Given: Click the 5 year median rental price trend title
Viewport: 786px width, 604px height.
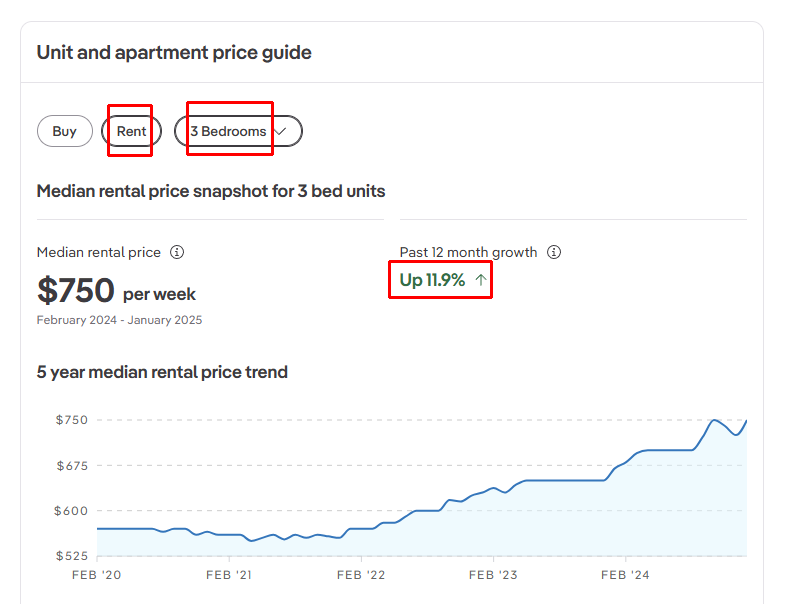Looking at the screenshot, I should coord(162,372).
